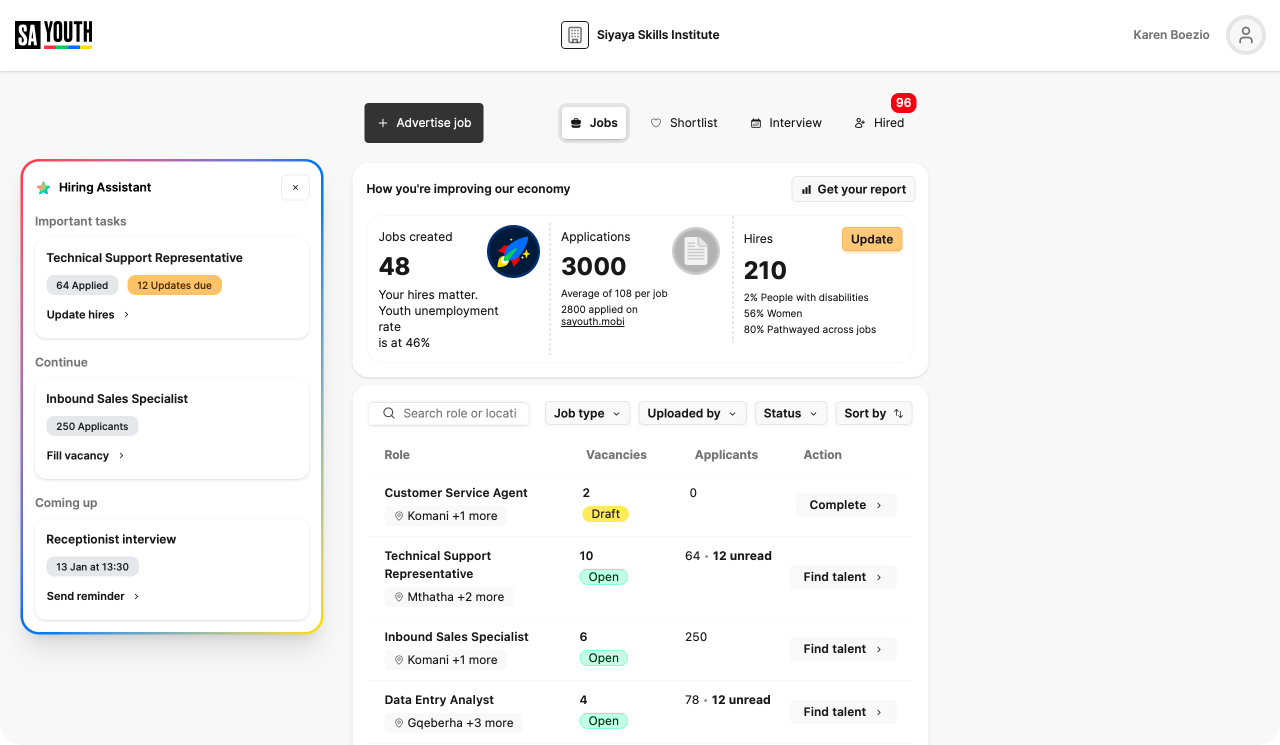Click the 96 notification badge on Hired

tap(904, 103)
